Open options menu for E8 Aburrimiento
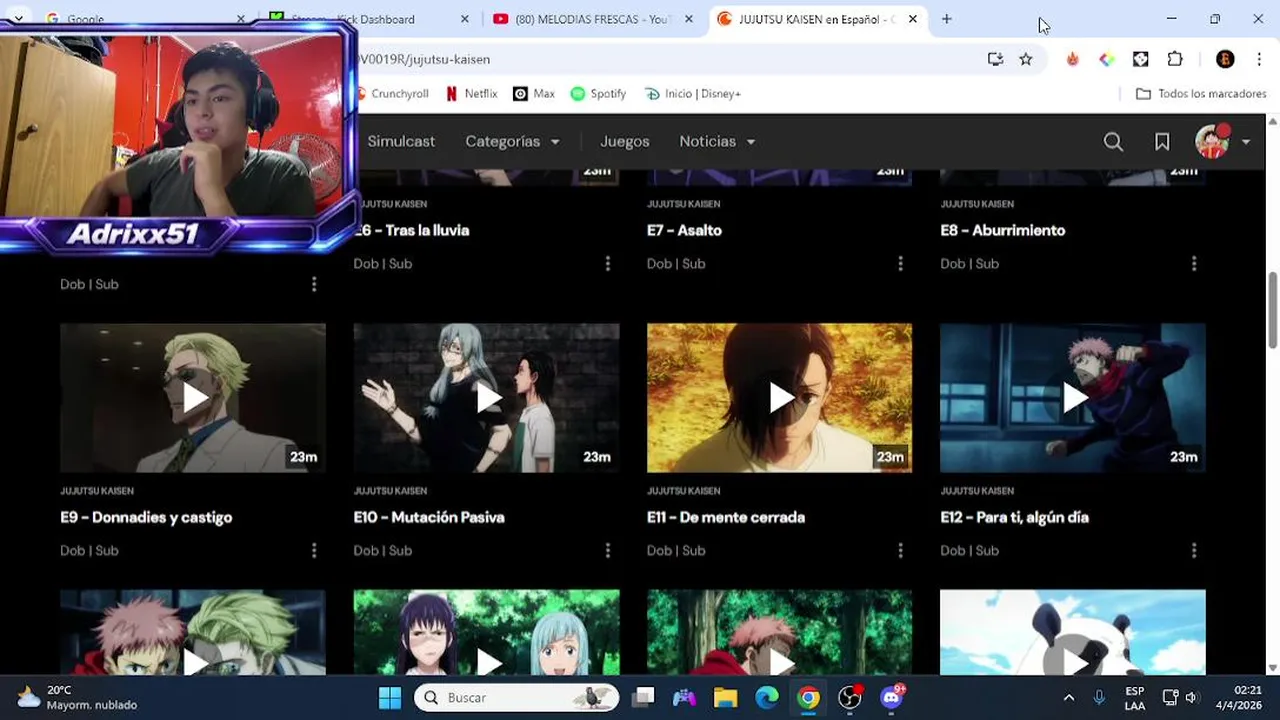This screenshot has width=1280, height=720. (1194, 263)
